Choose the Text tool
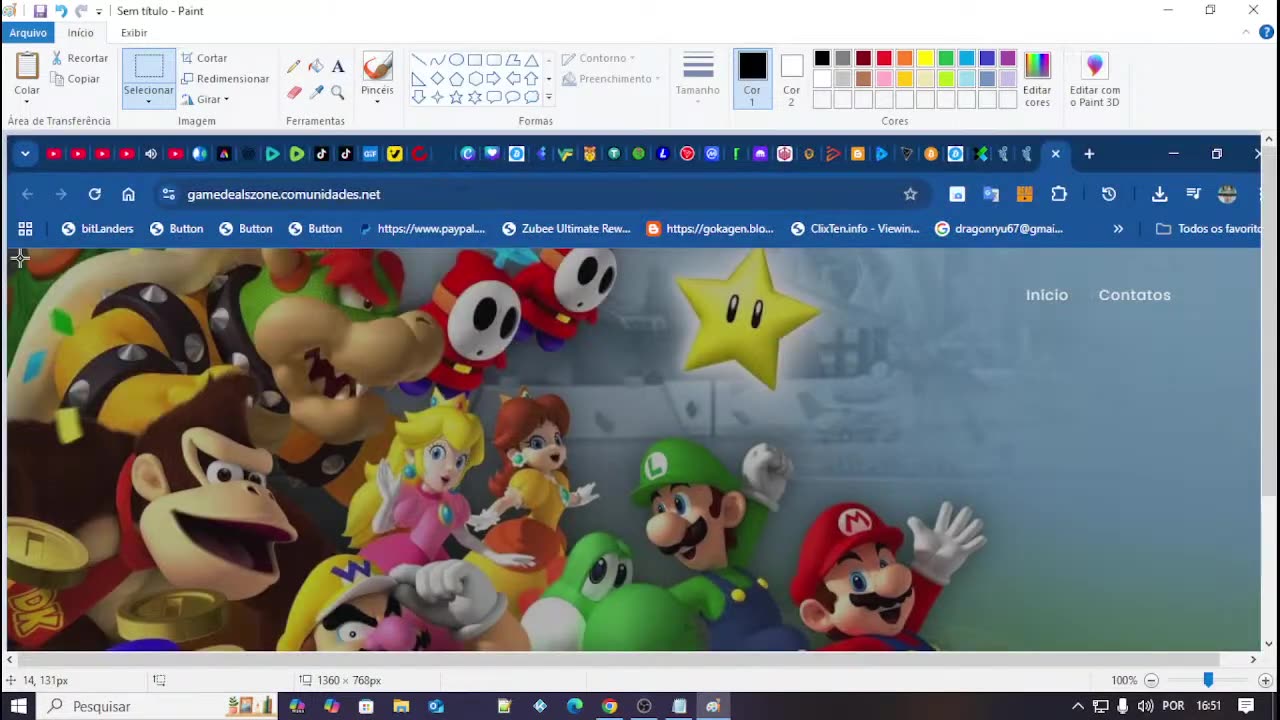Viewport: 1280px width, 720px height. click(x=338, y=67)
